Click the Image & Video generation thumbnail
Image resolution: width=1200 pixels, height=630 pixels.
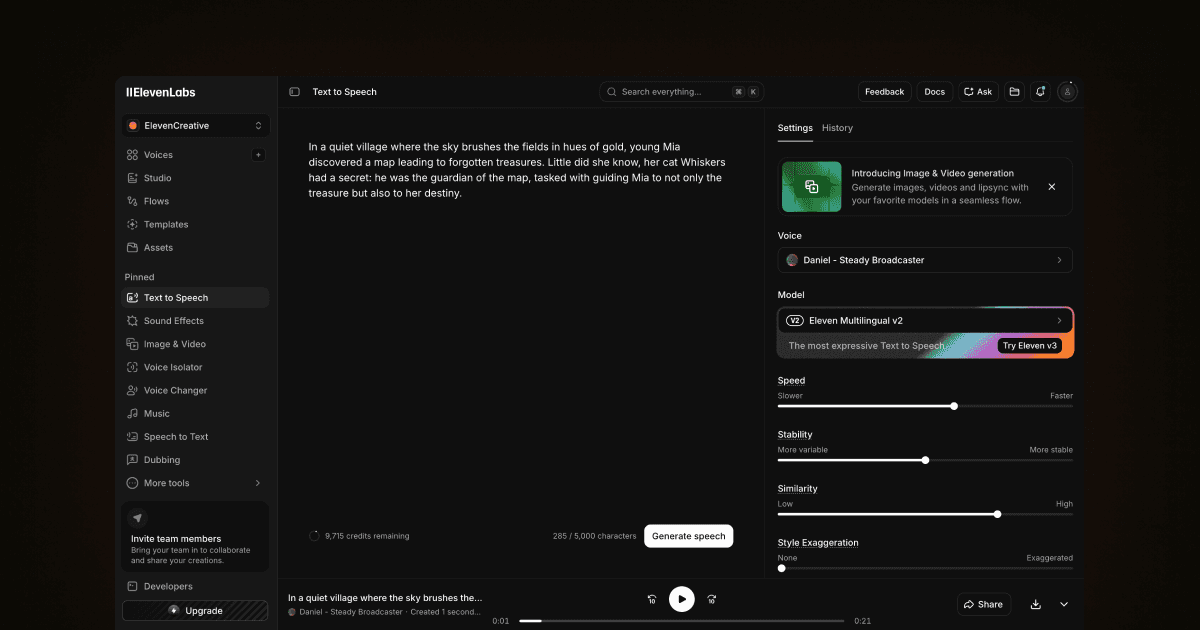tap(811, 187)
